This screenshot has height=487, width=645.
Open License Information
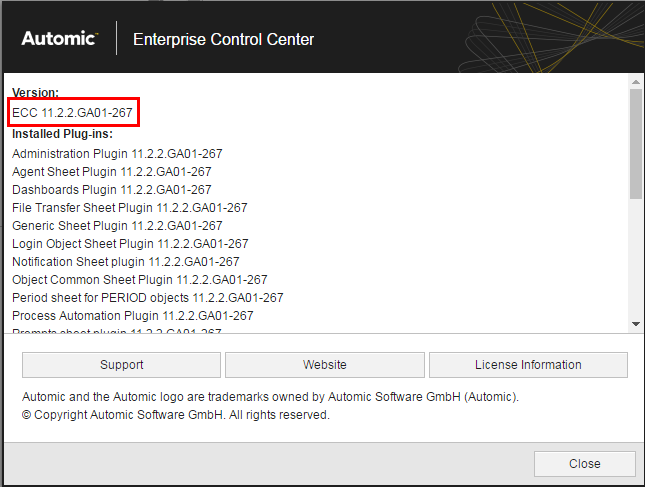click(528, 364)
